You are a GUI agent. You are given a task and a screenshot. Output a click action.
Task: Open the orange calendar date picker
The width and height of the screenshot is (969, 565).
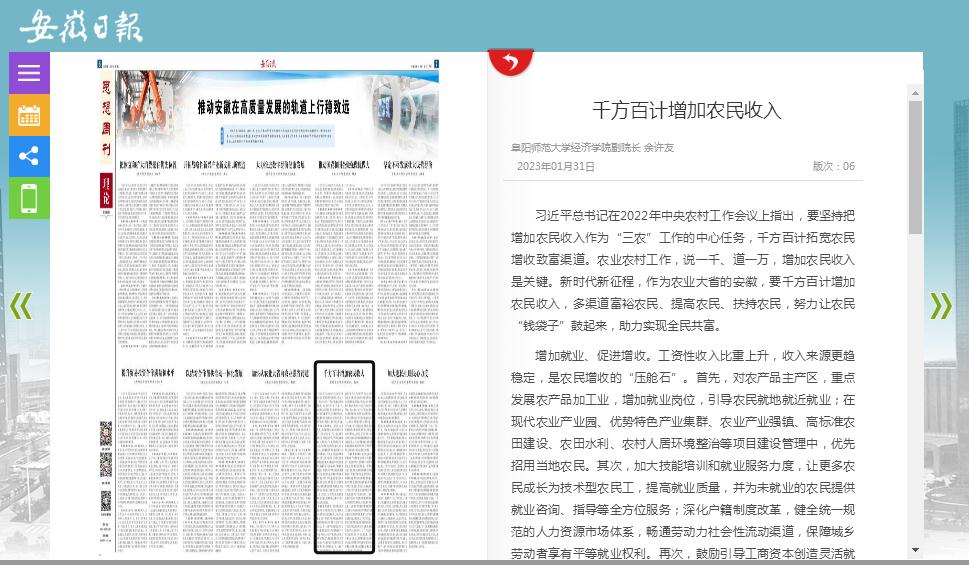point(29,115)
